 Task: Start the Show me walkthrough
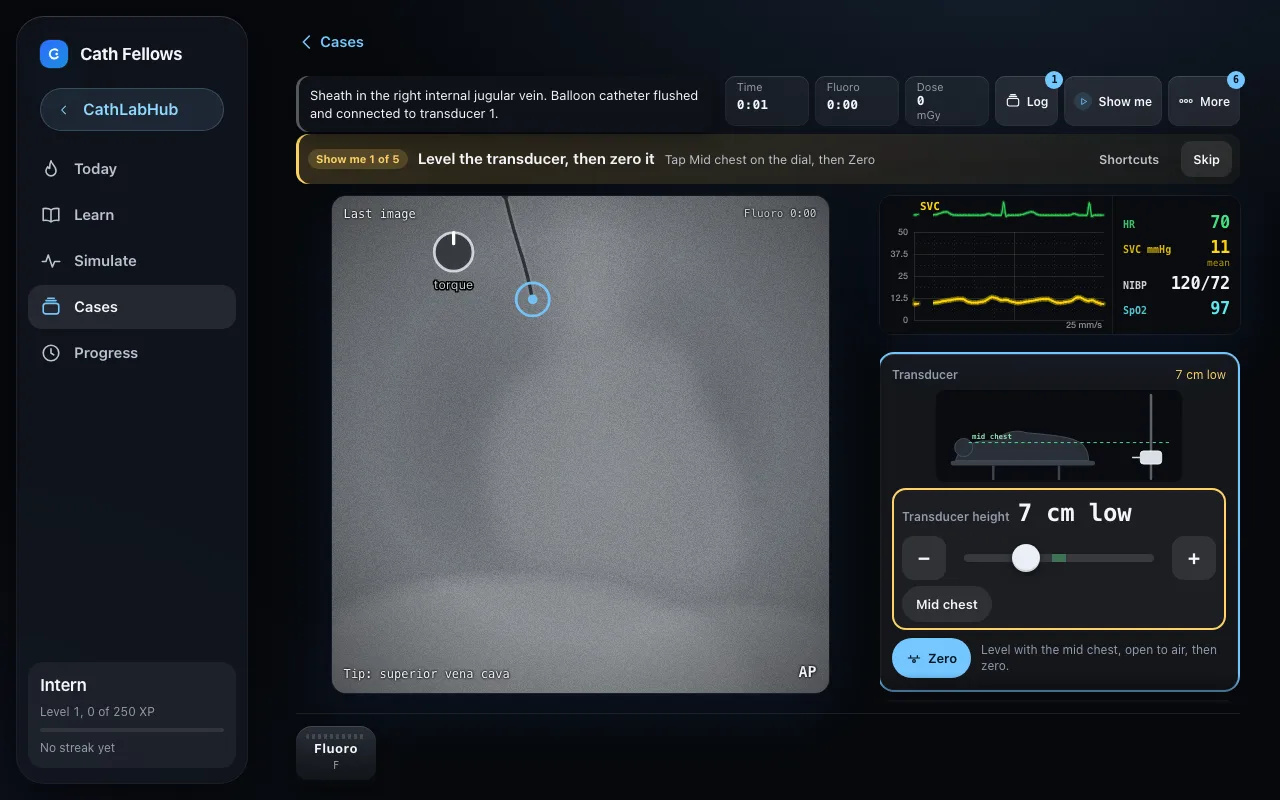(1113, 101)
